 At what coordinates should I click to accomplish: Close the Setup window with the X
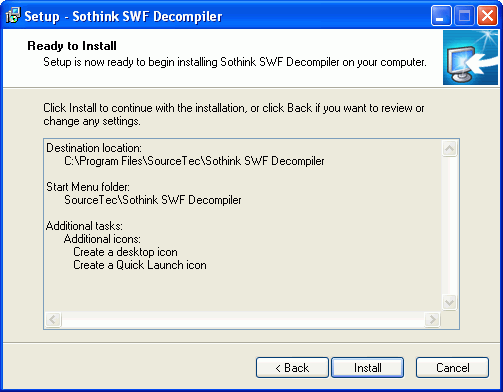pyautogui.click(x=487, y=16)
